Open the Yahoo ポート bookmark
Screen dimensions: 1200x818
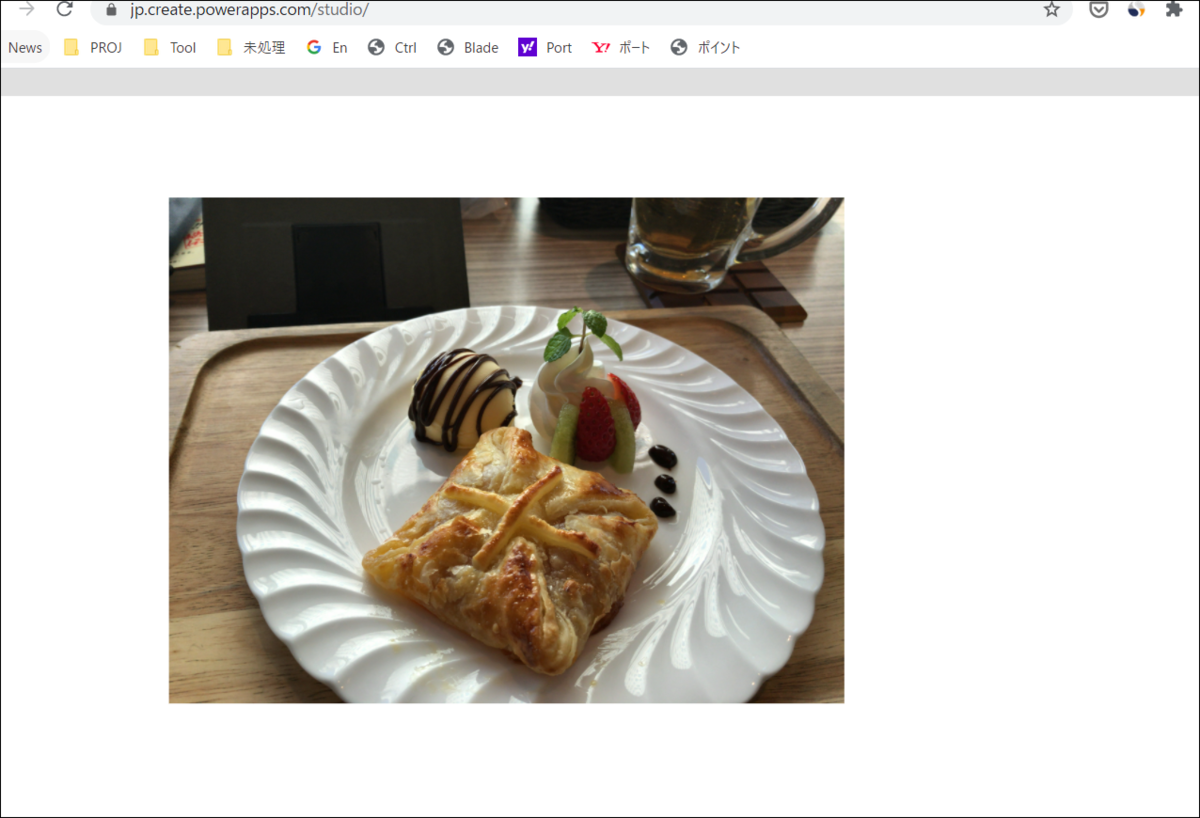pos(621,47)
